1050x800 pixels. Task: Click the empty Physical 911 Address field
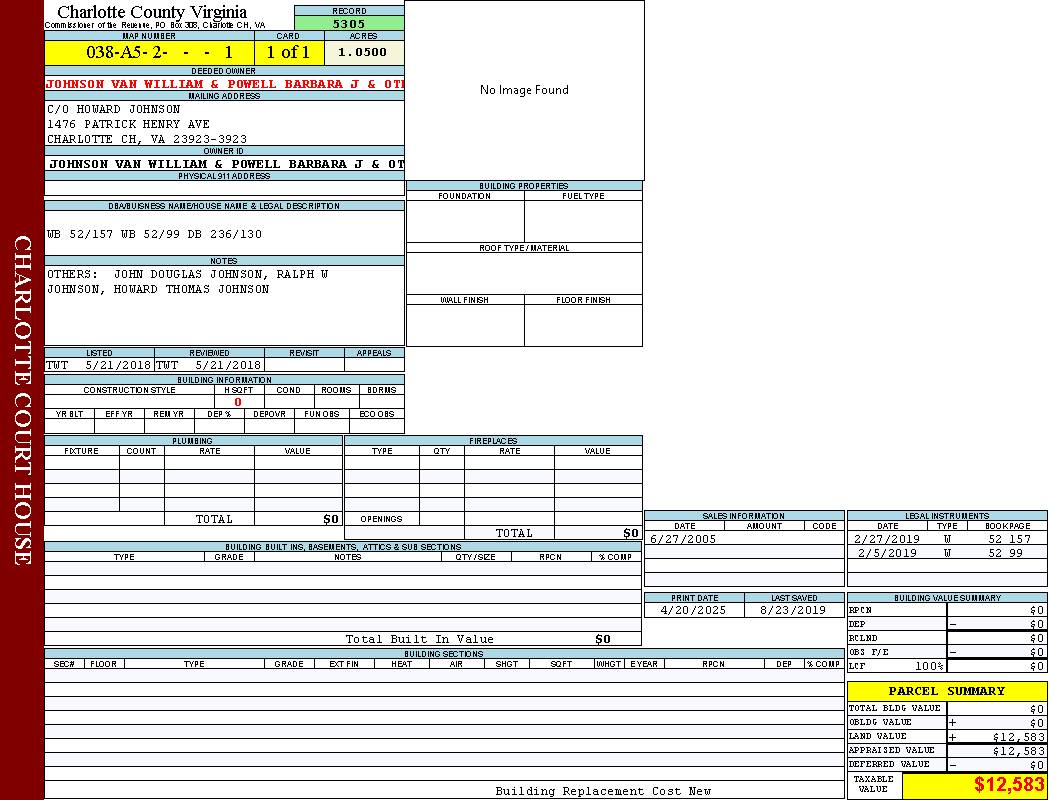point(224,188)
